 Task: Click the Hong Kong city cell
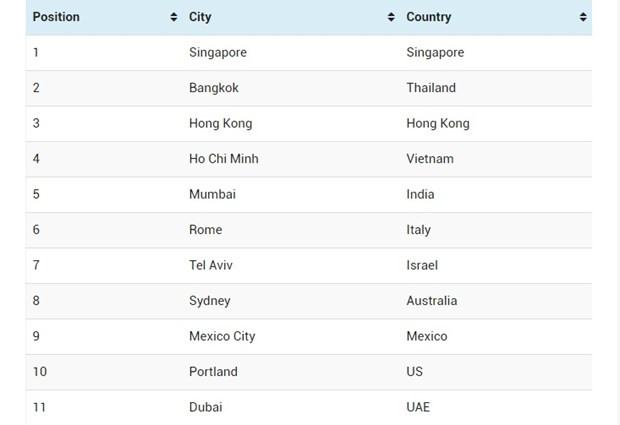[x=220, y=123]
